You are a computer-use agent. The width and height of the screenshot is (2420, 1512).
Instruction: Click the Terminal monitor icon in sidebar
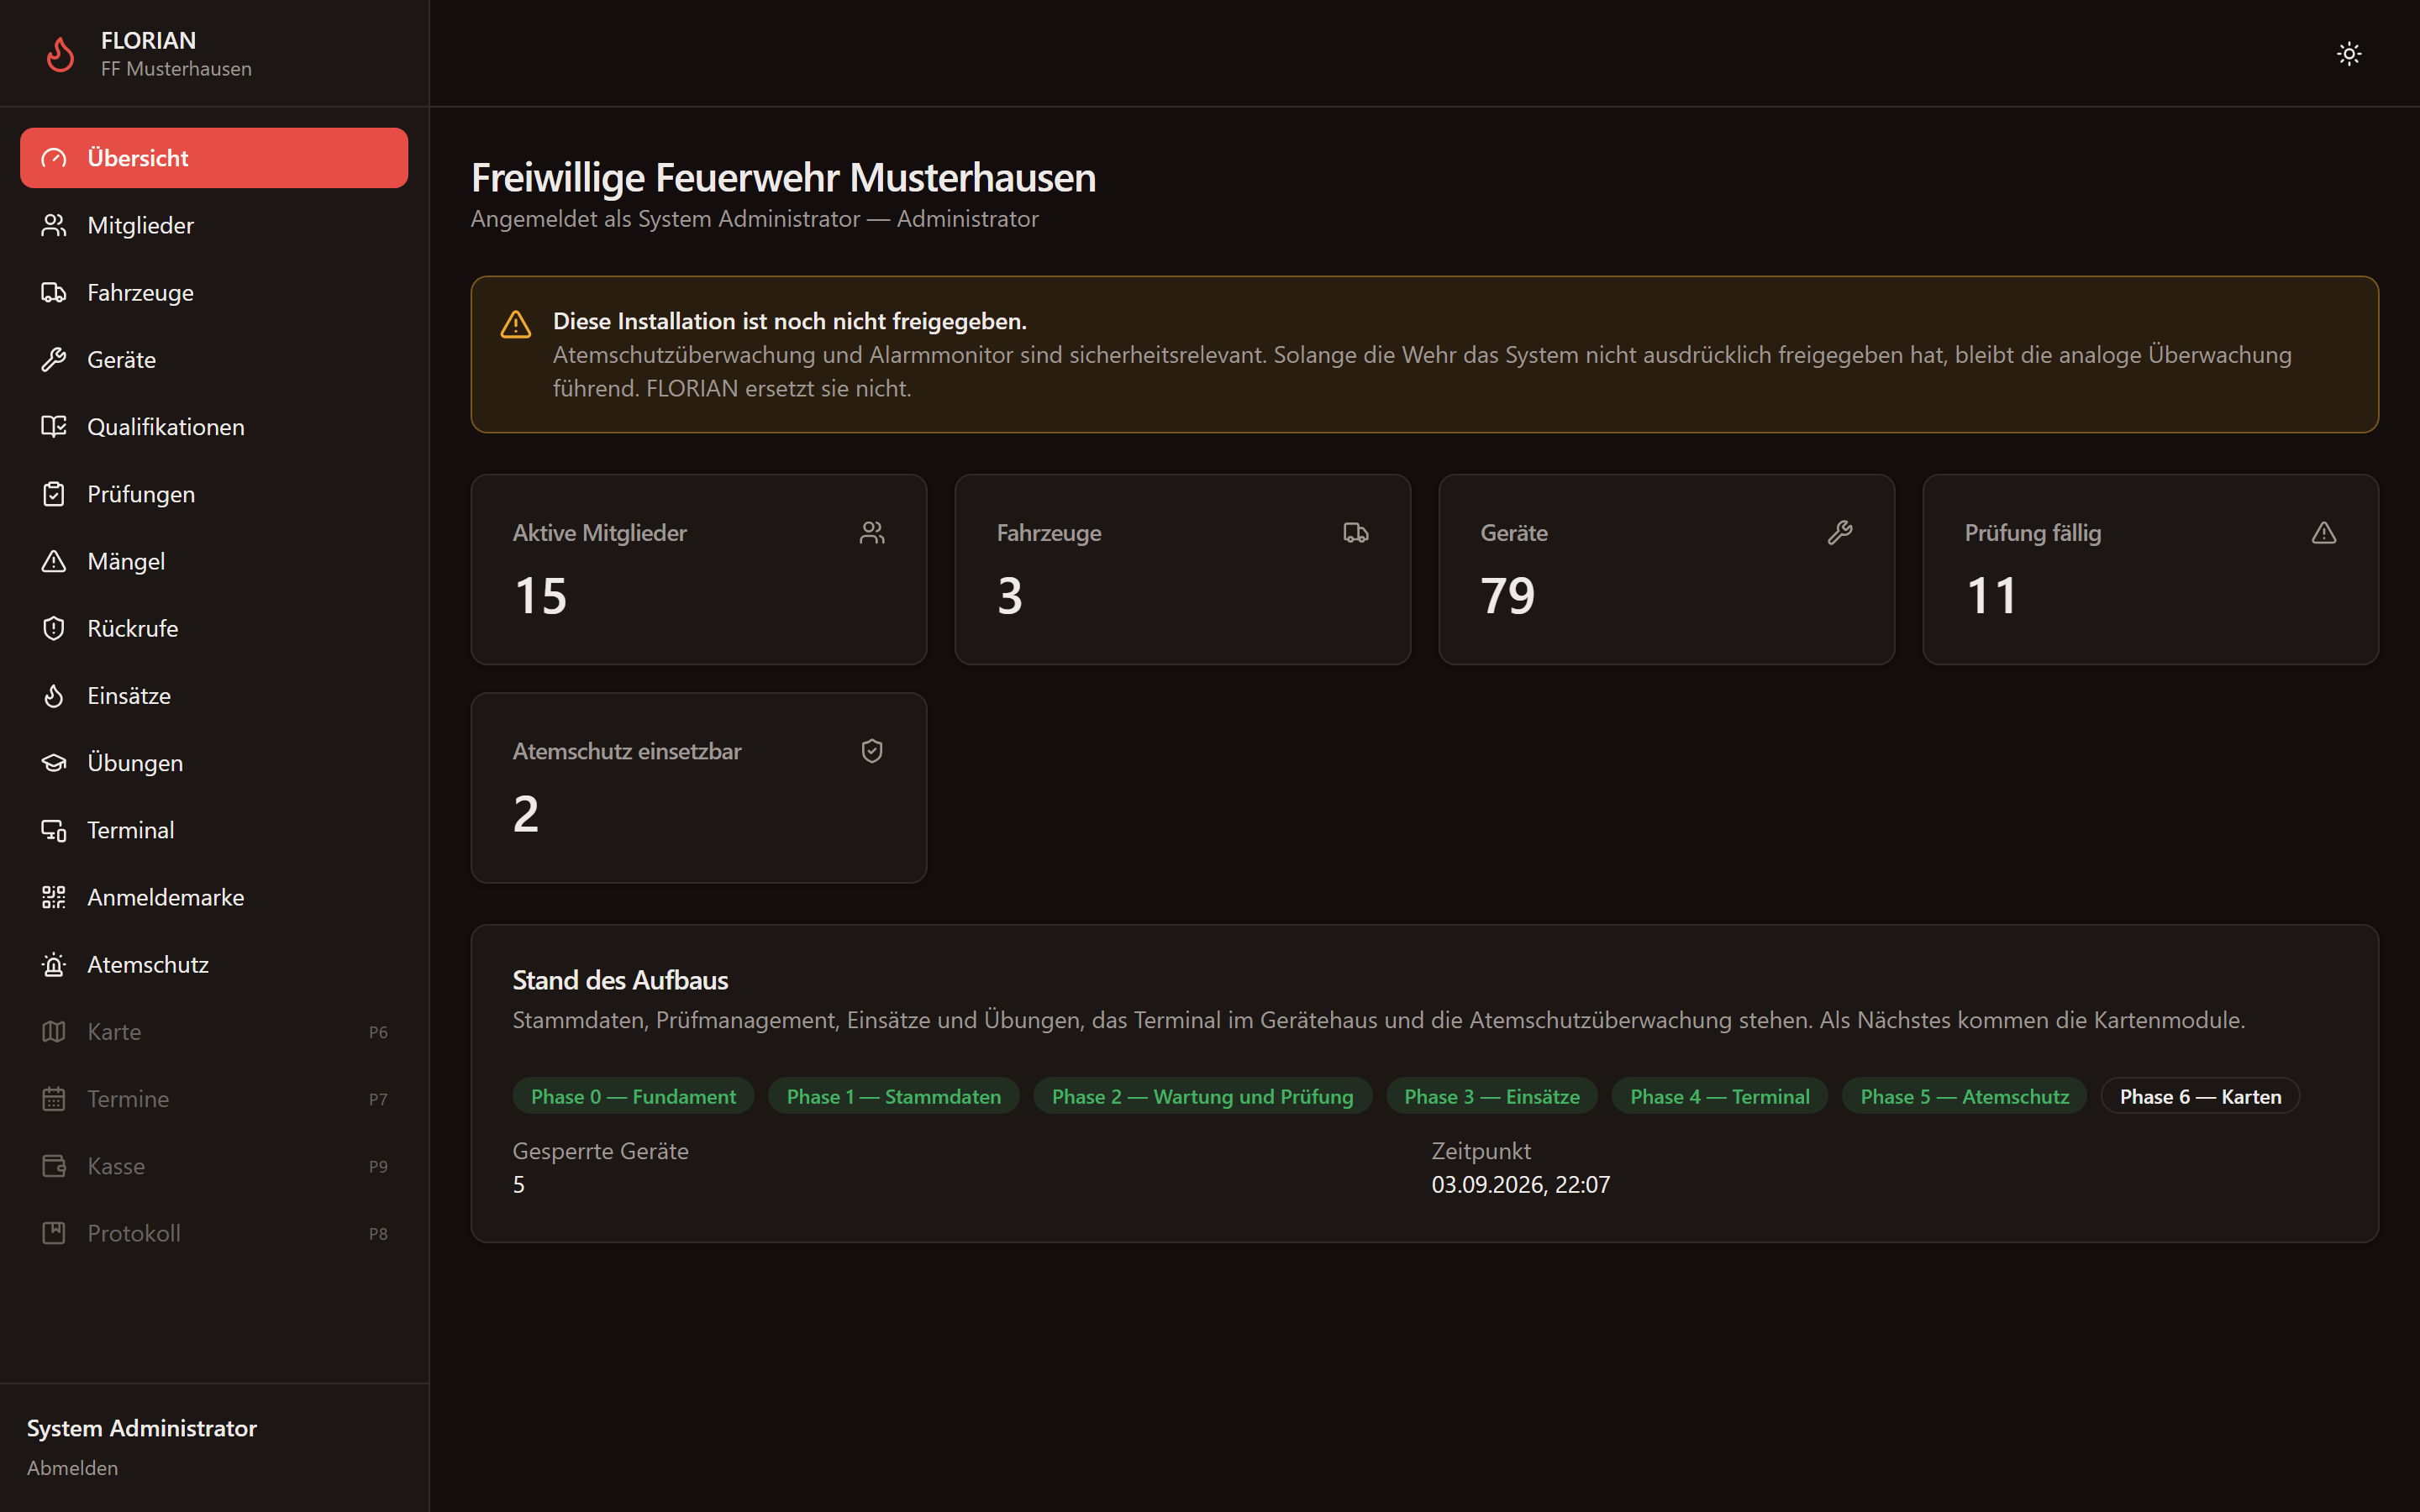point(54,830)
